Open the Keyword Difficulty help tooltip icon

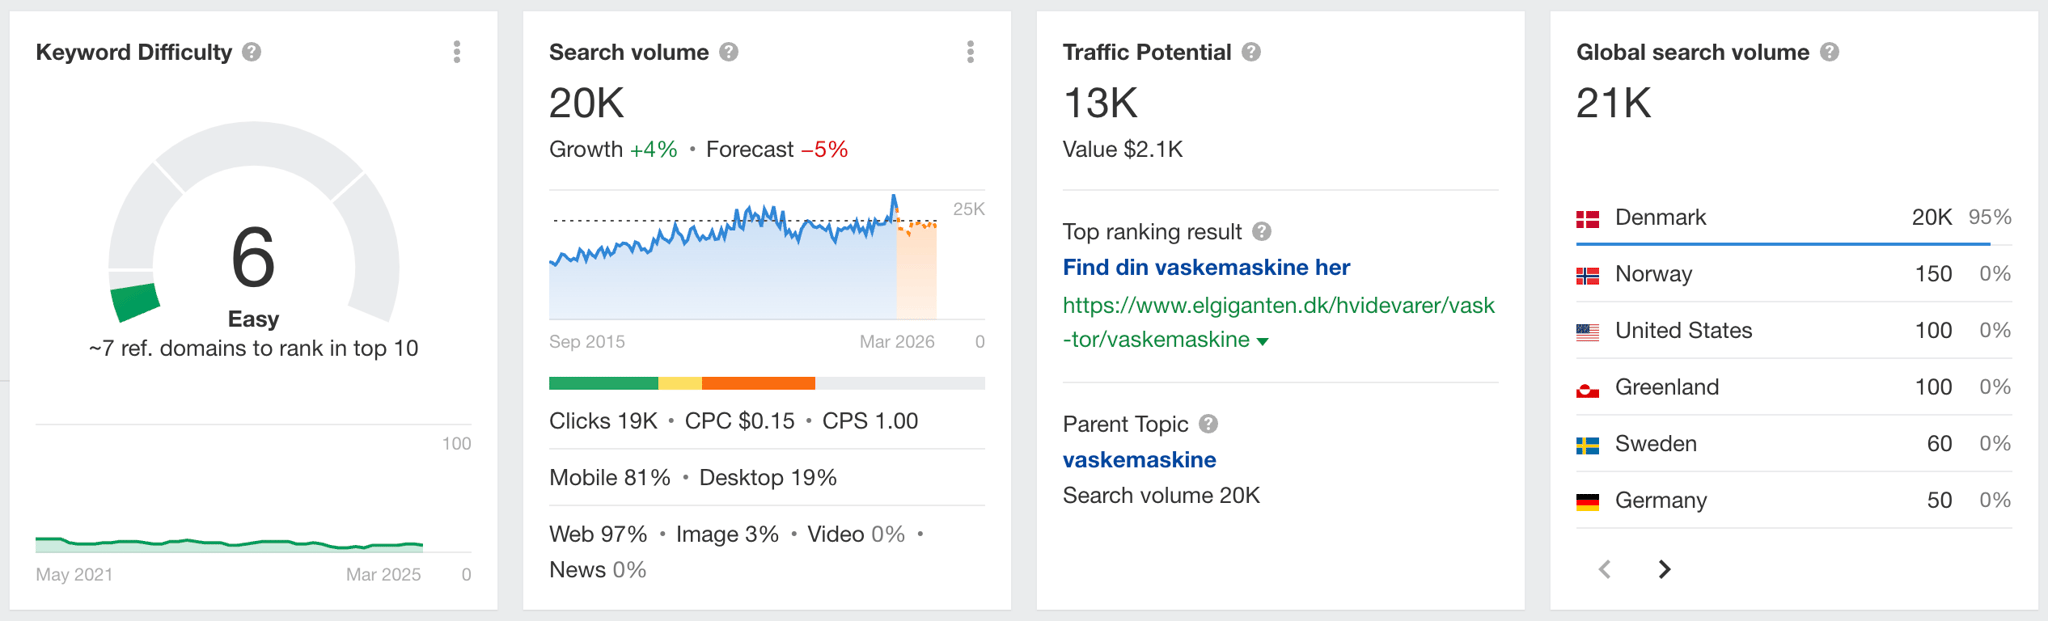[252, 52]
